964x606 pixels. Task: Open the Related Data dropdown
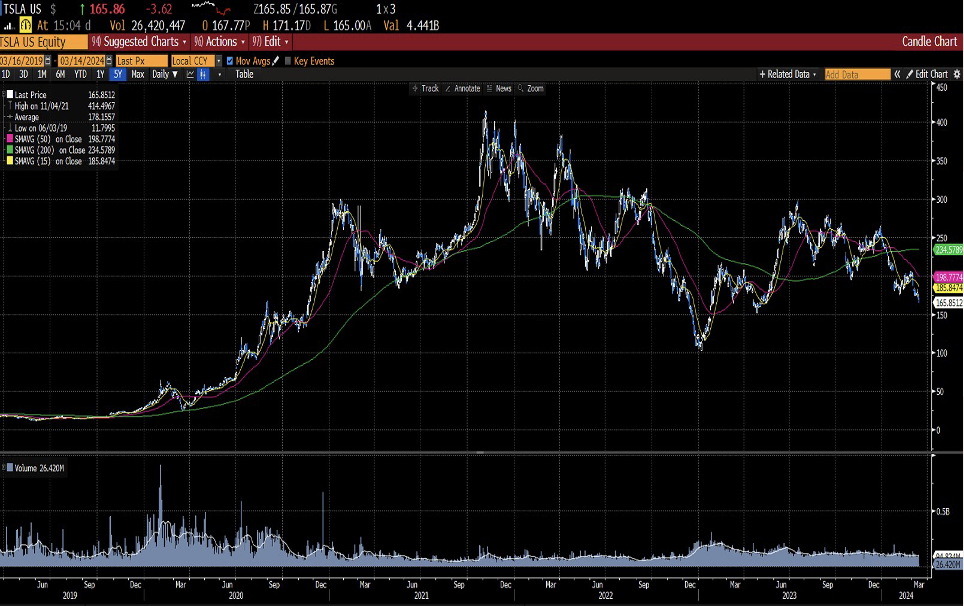788,74
